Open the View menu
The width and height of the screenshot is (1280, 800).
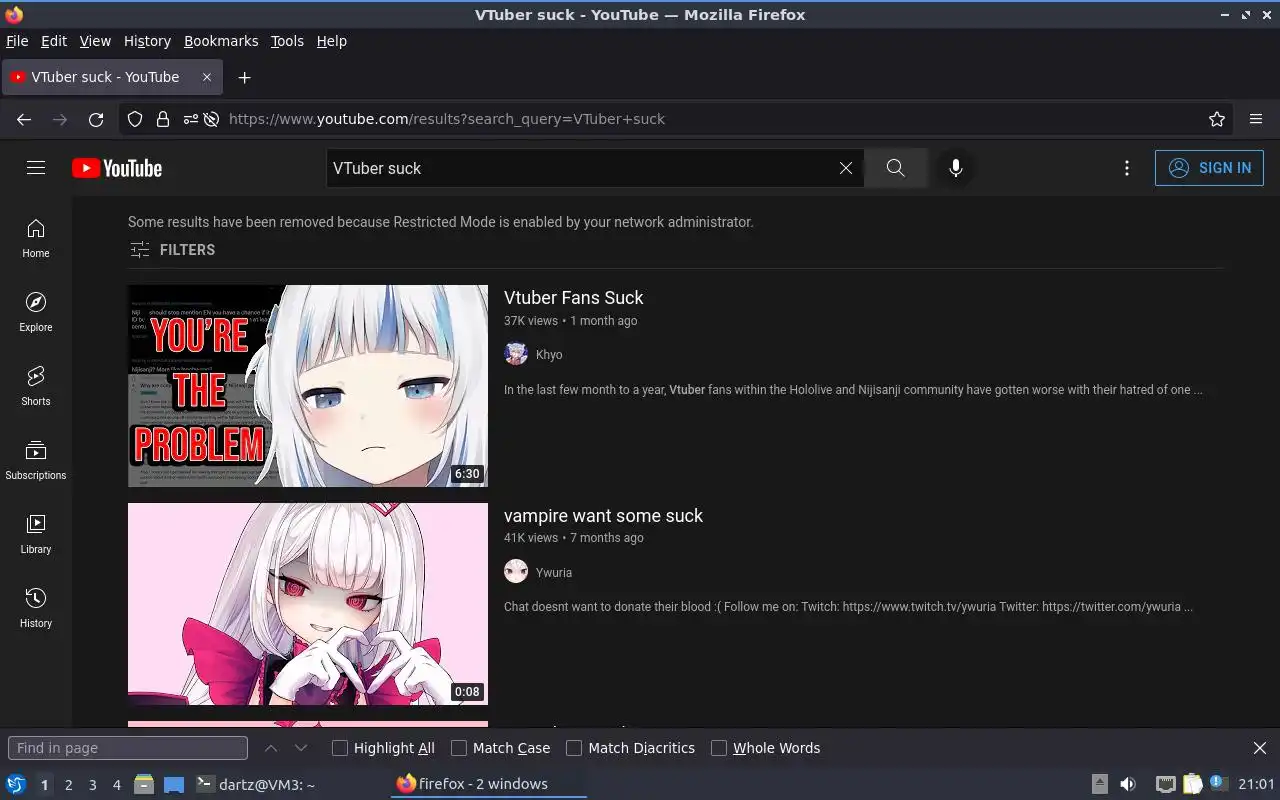(95, 41)
